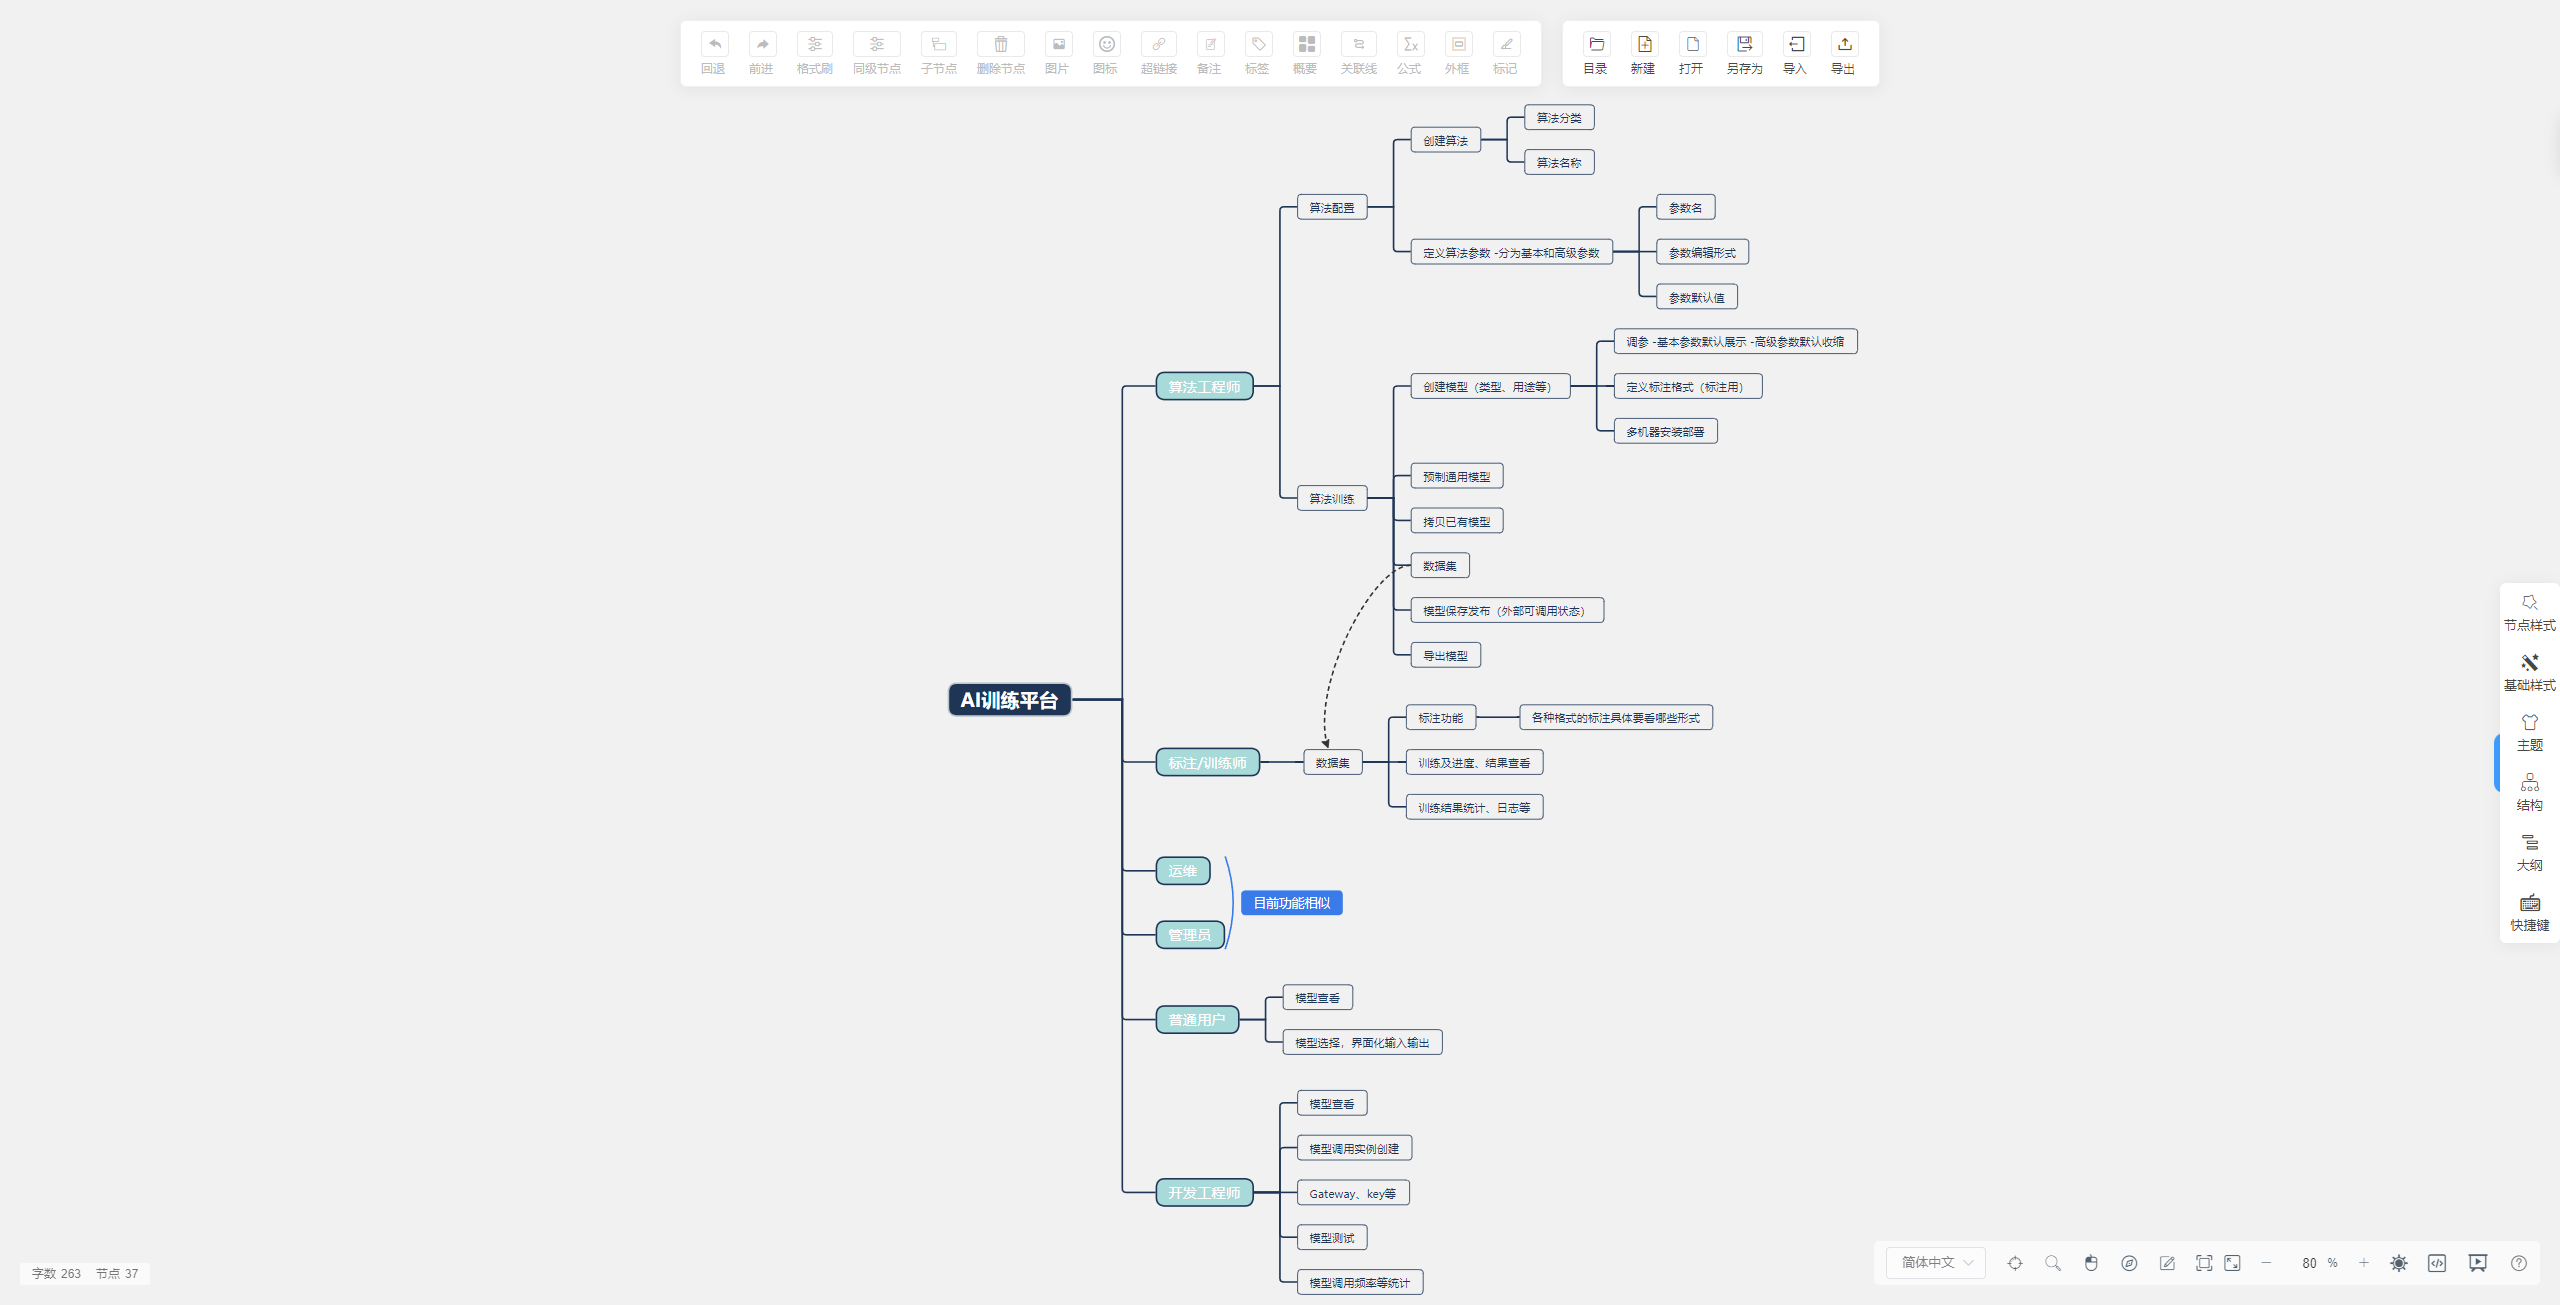Open the 图标 emoji icon picker
The image size is (2560, 1305).
click(x=1106, y=44)
